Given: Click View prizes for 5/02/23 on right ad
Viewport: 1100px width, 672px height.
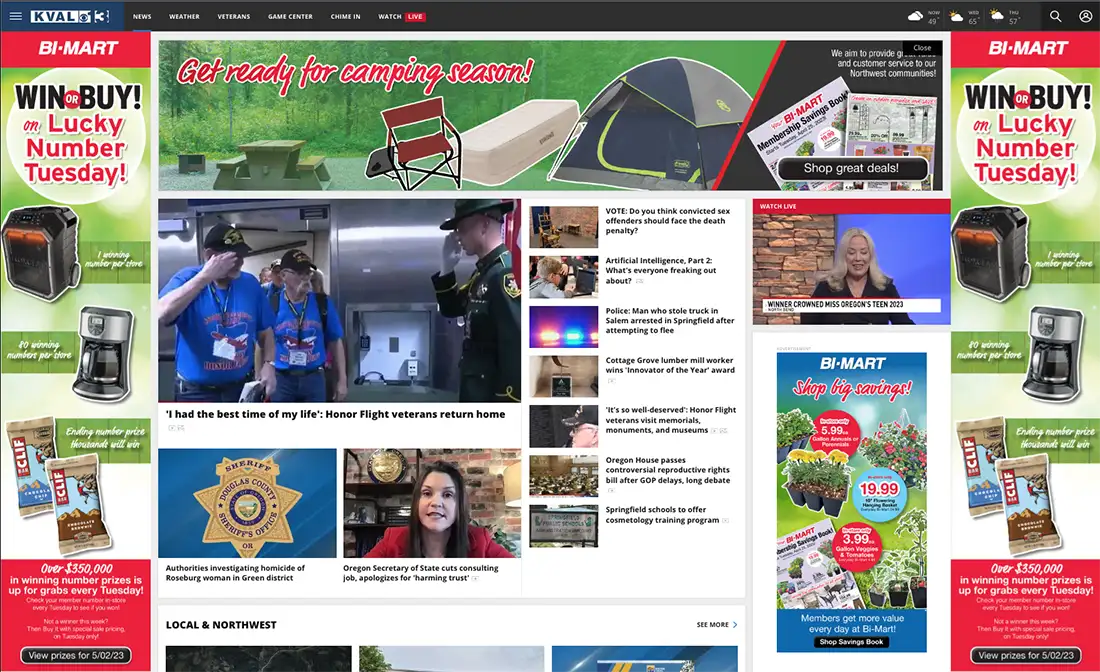Looking at the screenshot, I should pyautogui.click(x=1026, y=655).
